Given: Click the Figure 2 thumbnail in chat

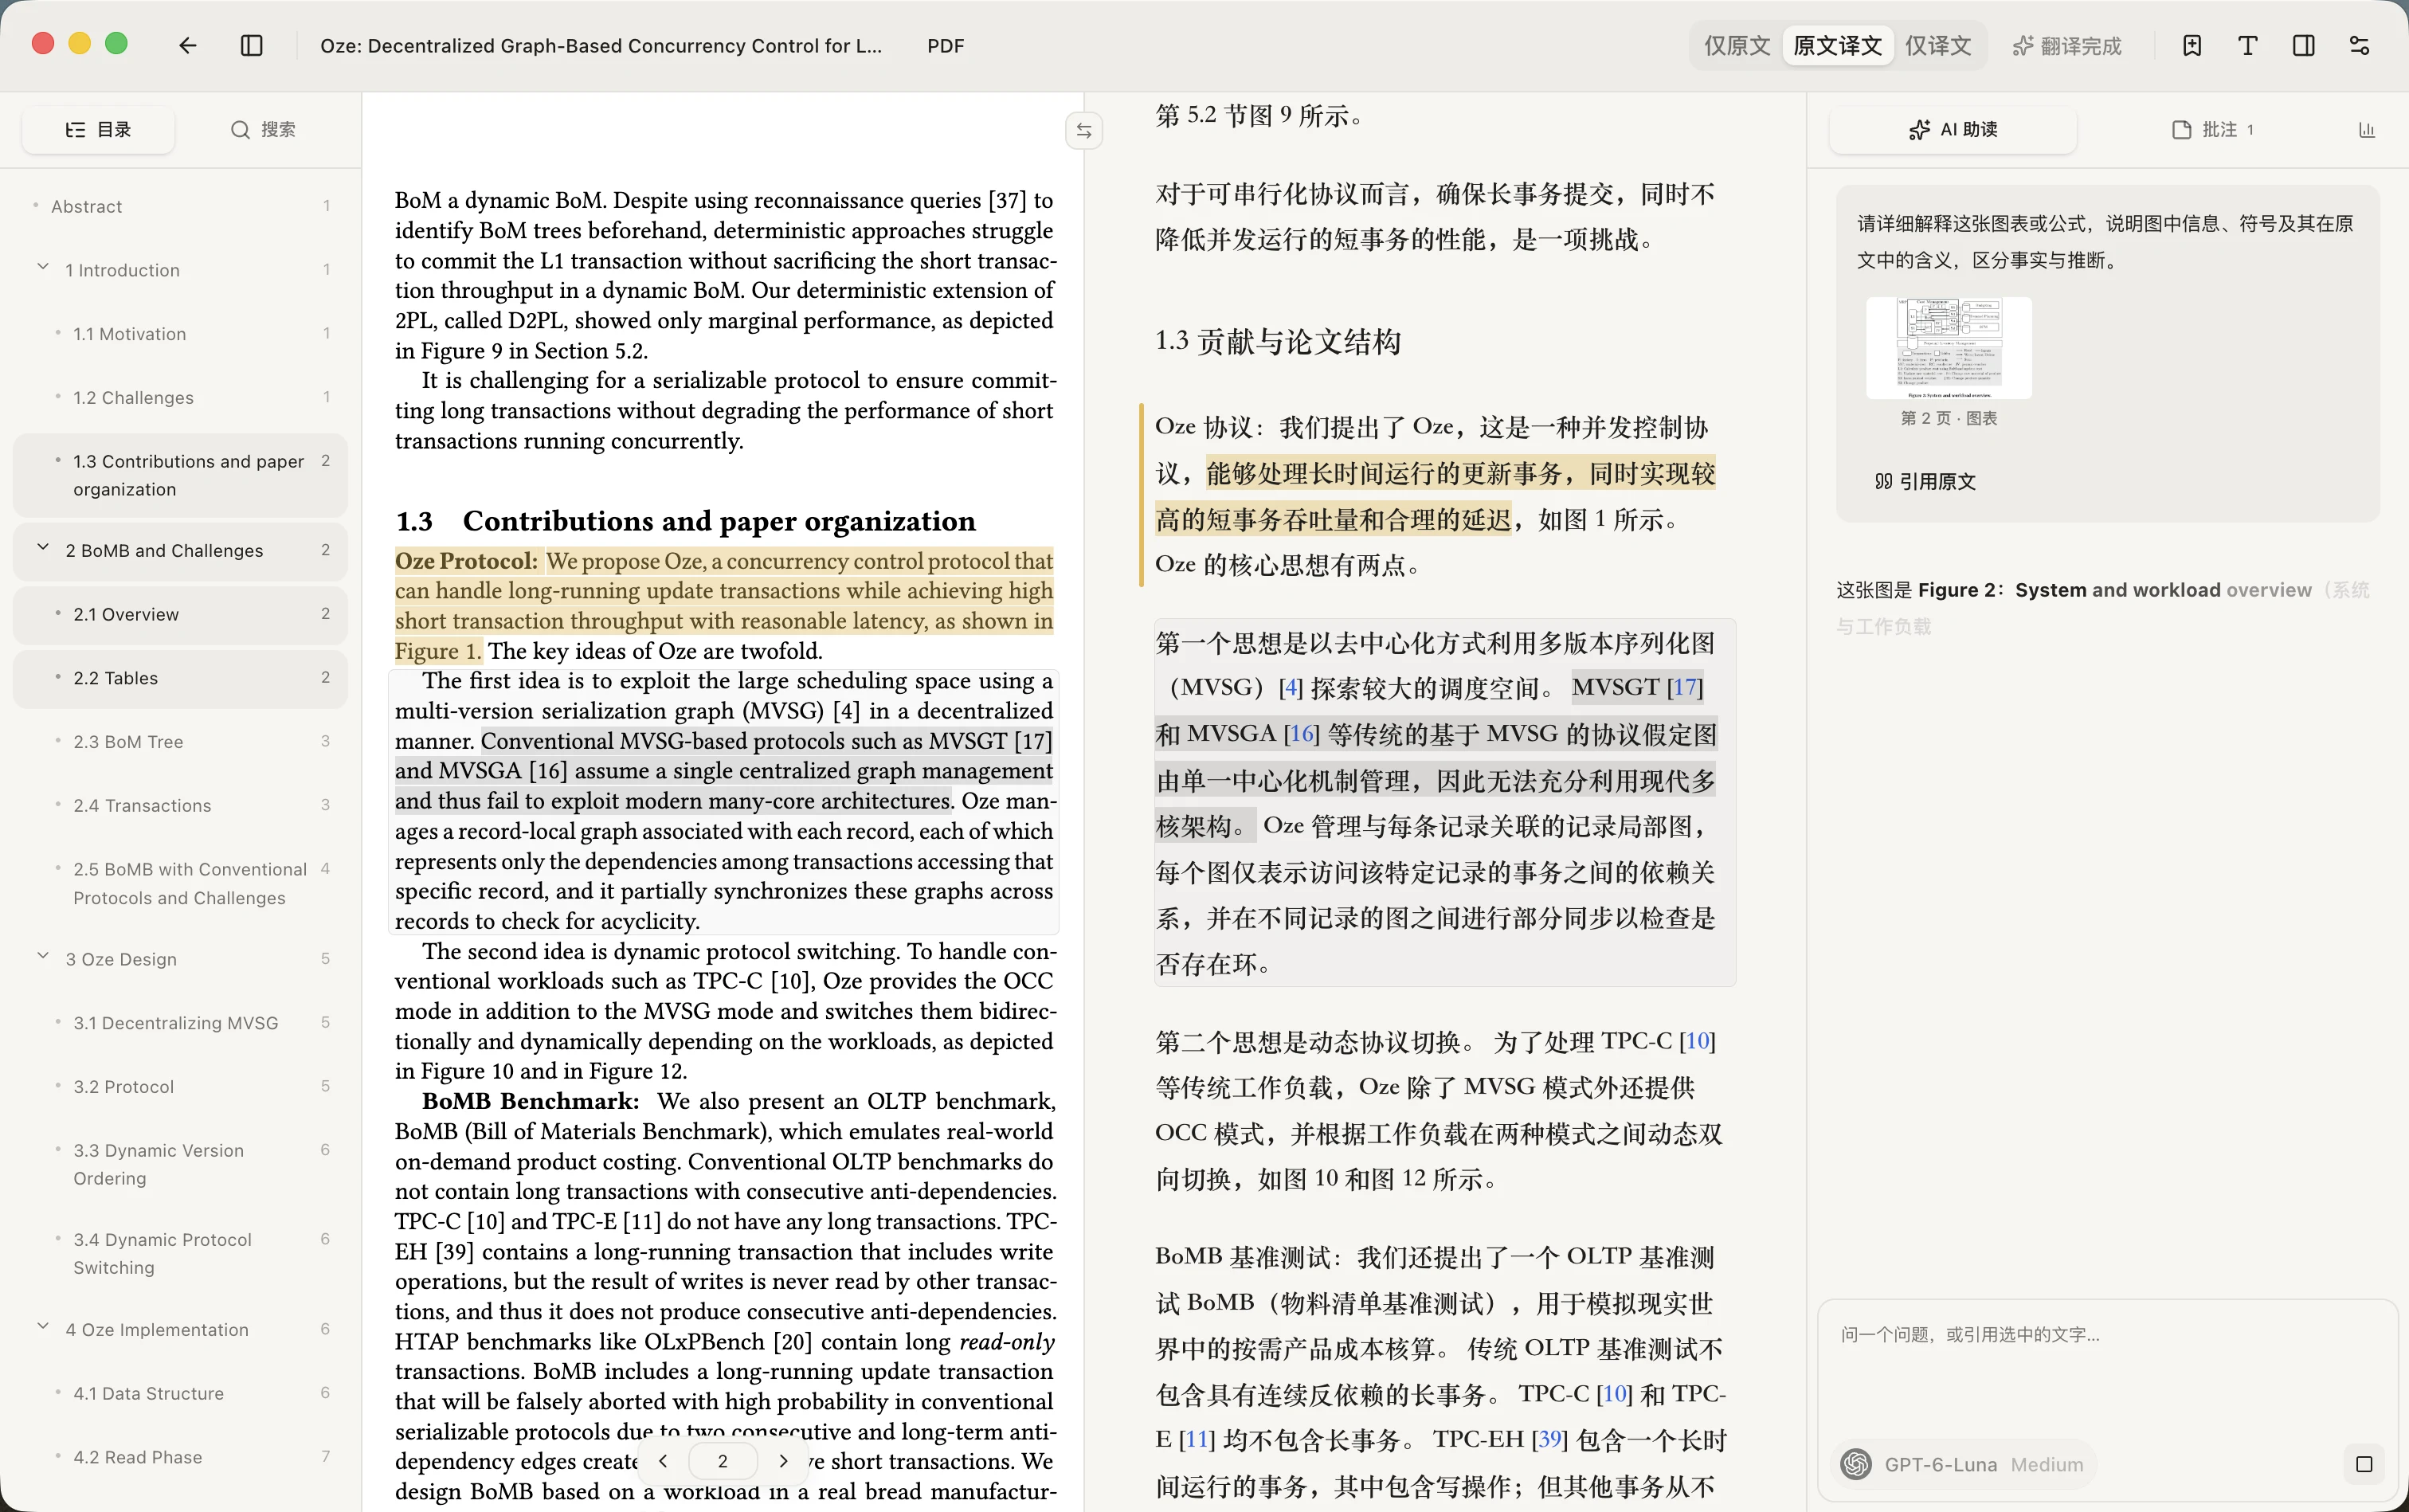Looking at the screenshot, I should click(1949, 348).
